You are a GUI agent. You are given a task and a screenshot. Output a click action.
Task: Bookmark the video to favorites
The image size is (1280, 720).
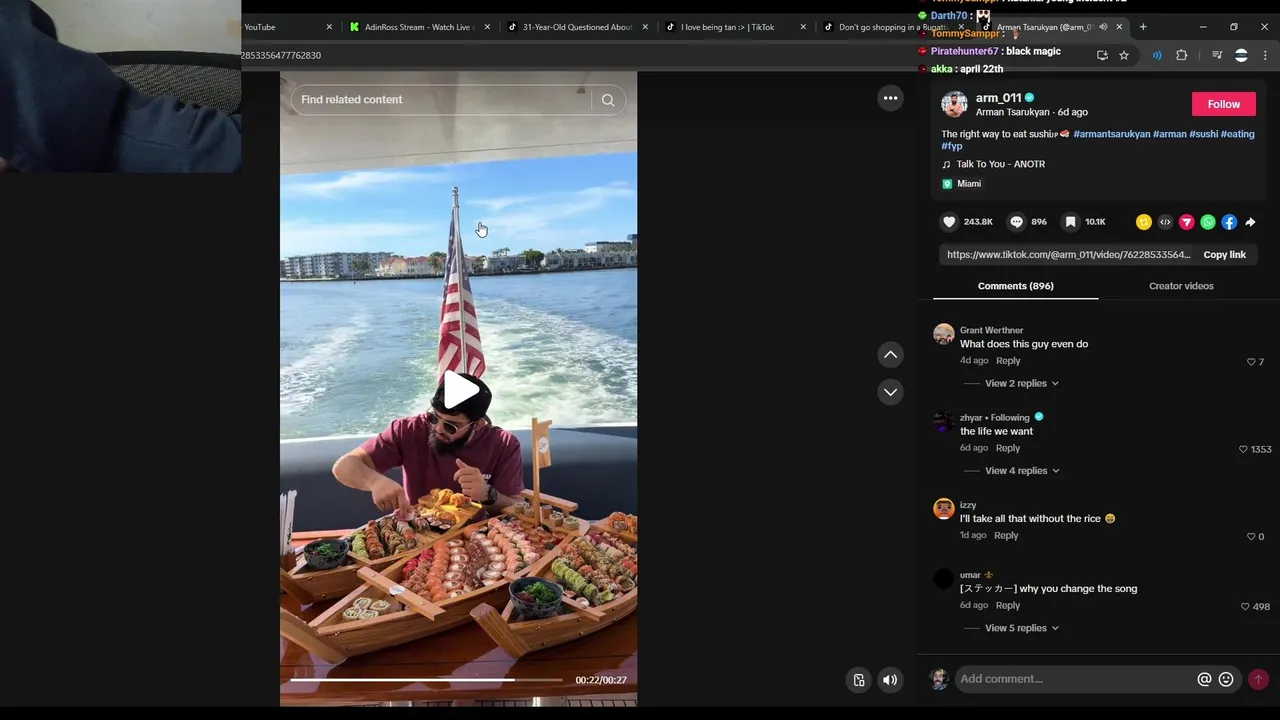(1070, 222)
